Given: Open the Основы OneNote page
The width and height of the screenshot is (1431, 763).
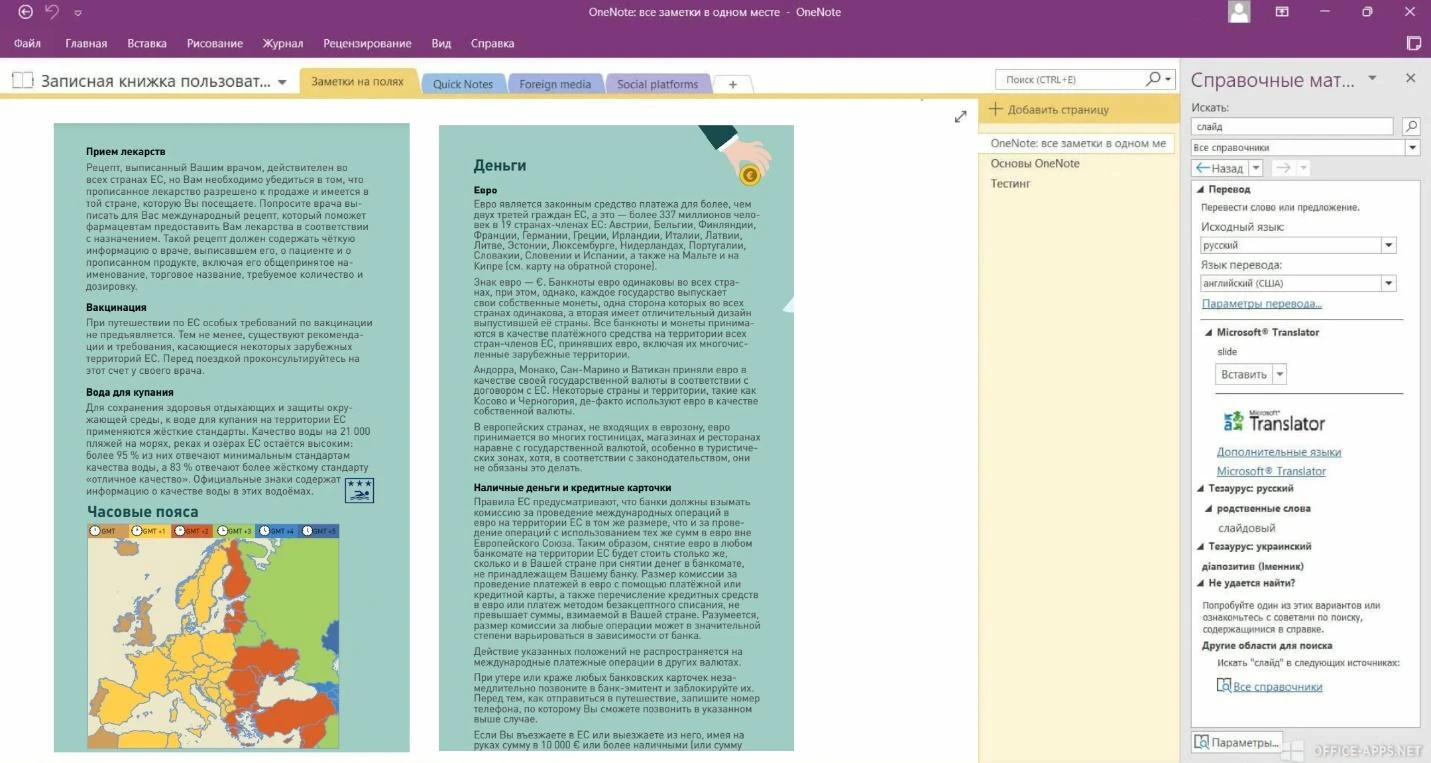Looking at the screenshot, I should (1035, 163).
